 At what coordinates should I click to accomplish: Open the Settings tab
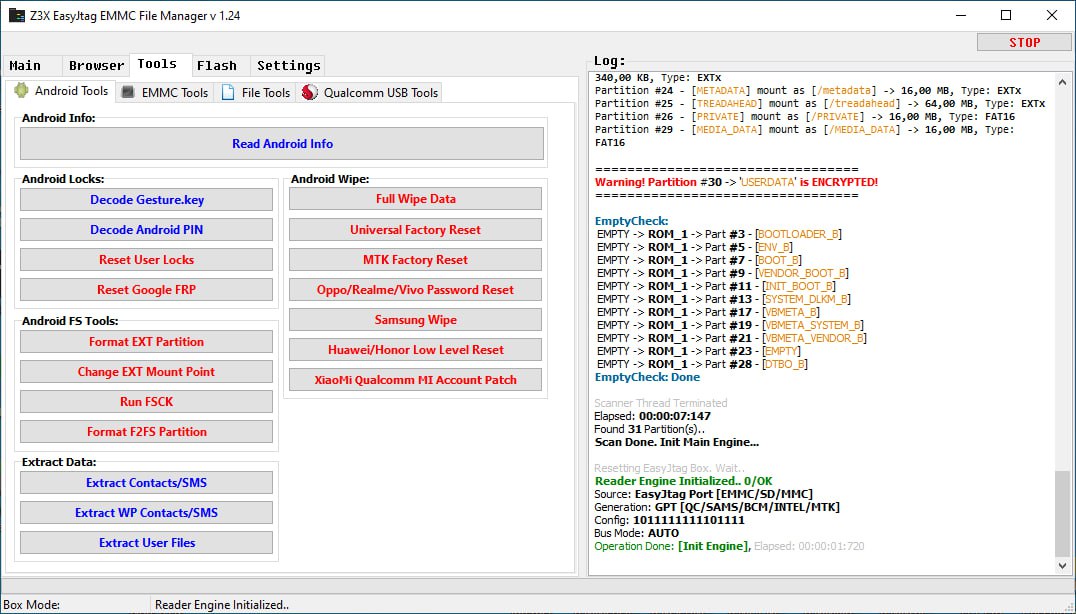coord(288,66)
